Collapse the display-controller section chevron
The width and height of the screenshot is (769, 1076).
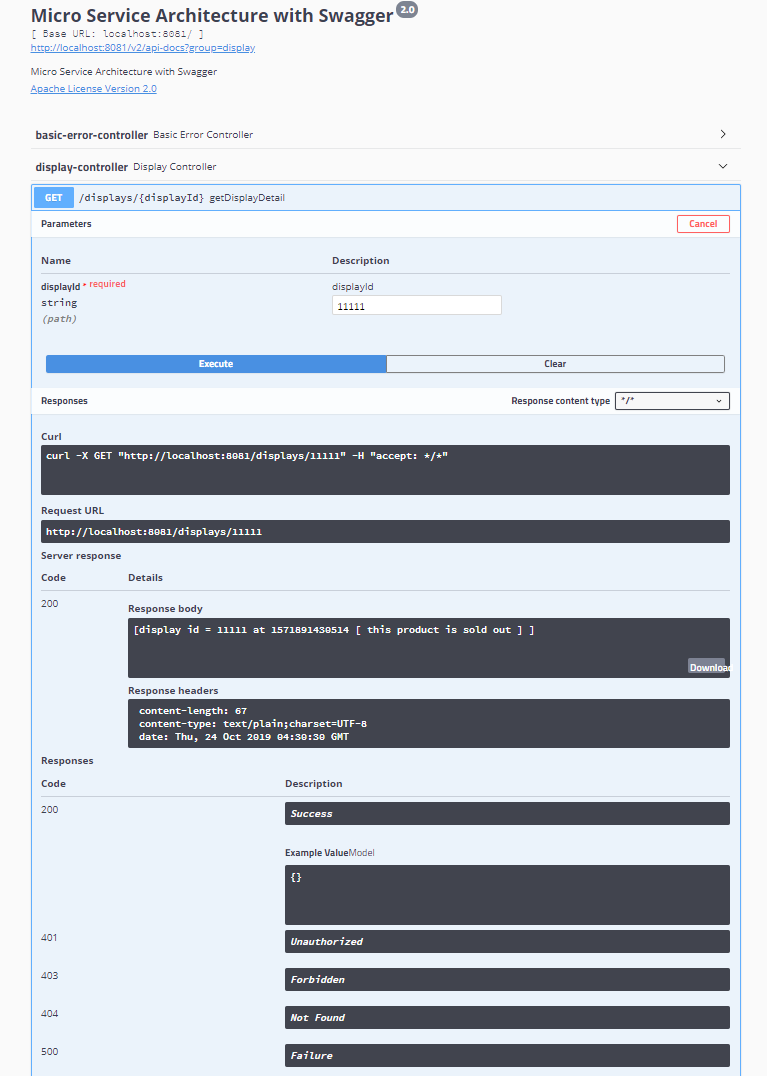(723, 167)
